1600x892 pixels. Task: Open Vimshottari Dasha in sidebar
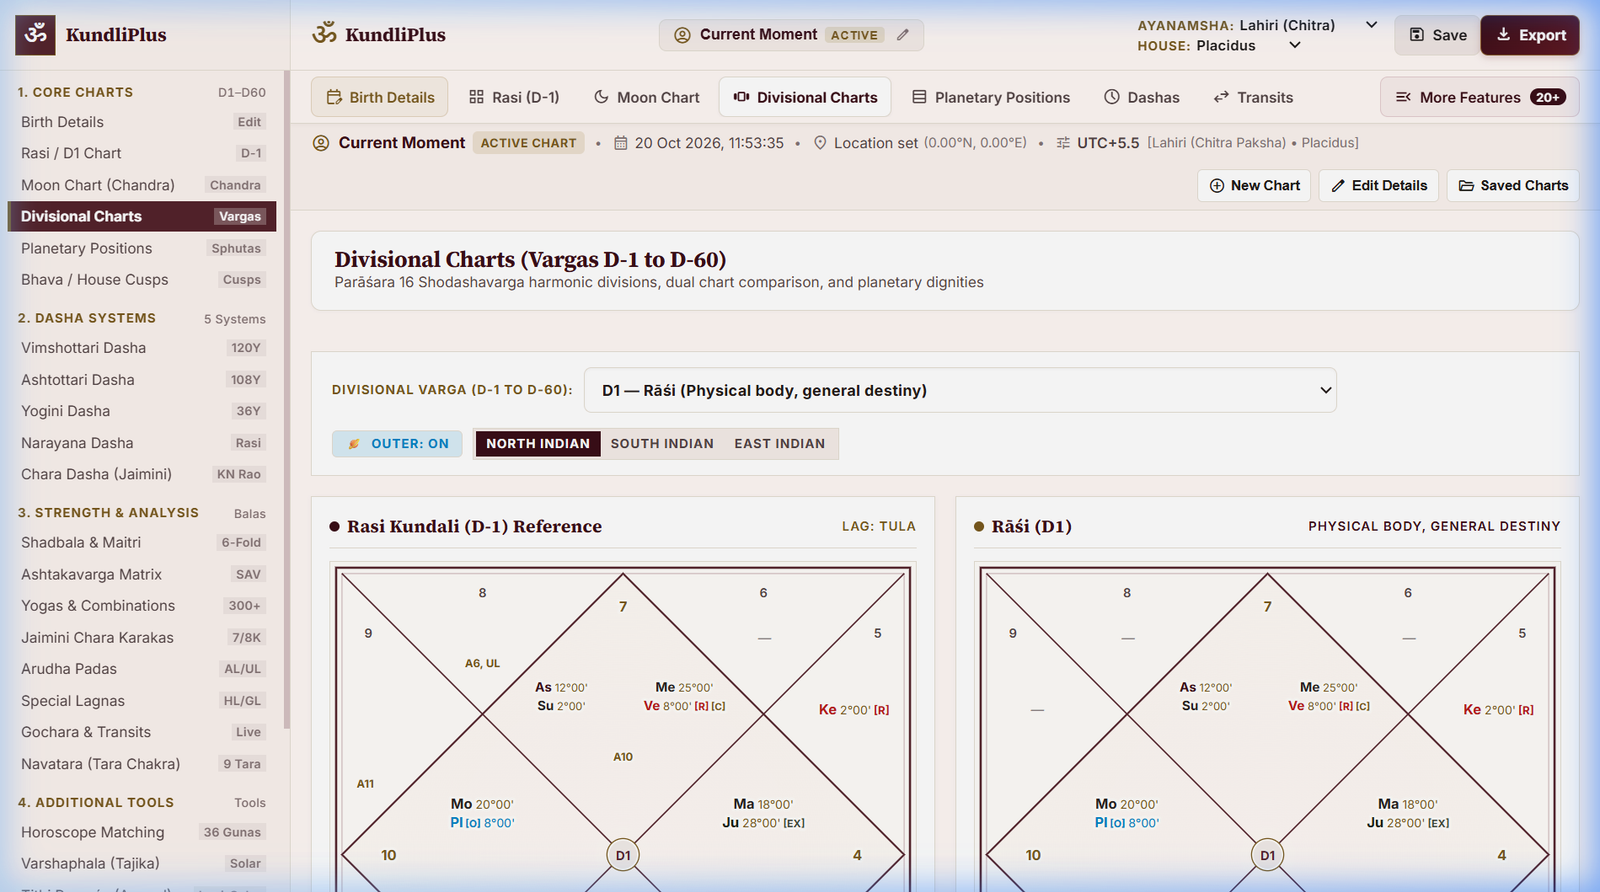(142, 348)
